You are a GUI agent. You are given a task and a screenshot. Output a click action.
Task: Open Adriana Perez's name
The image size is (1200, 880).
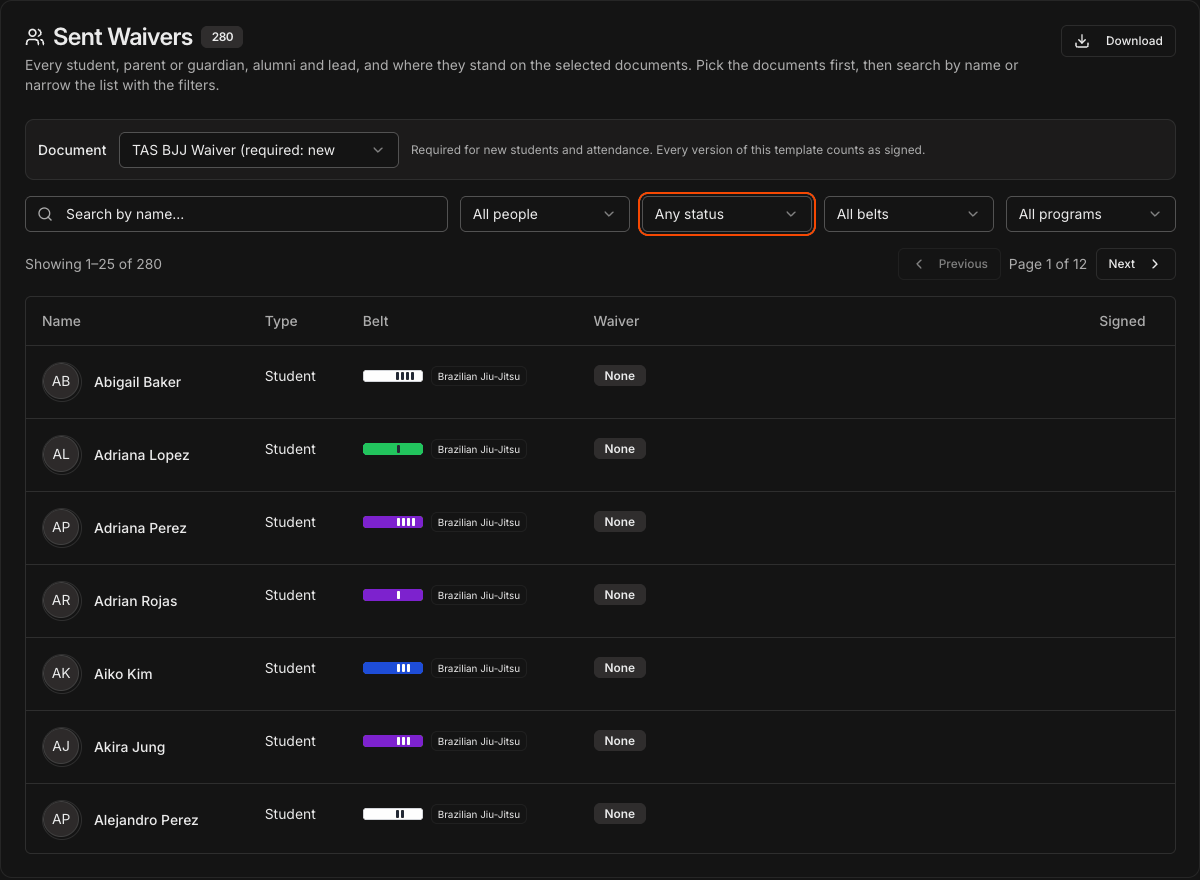[x=140, y=528]
